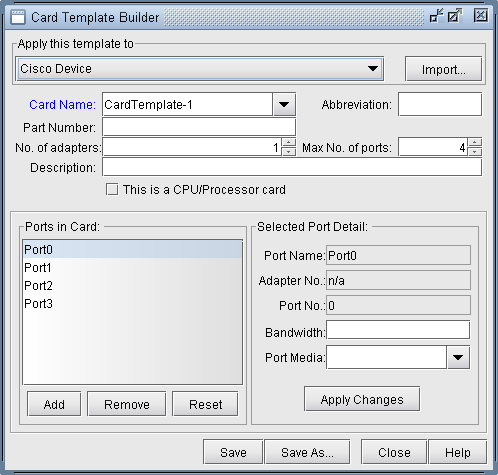Click the Part Number input field
498x475 pixels.
coord(199,127)
